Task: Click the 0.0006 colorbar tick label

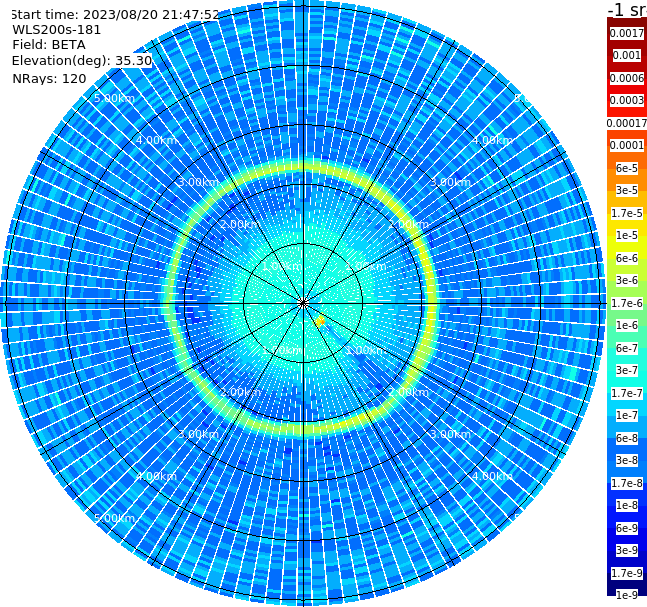Action: 627,78
